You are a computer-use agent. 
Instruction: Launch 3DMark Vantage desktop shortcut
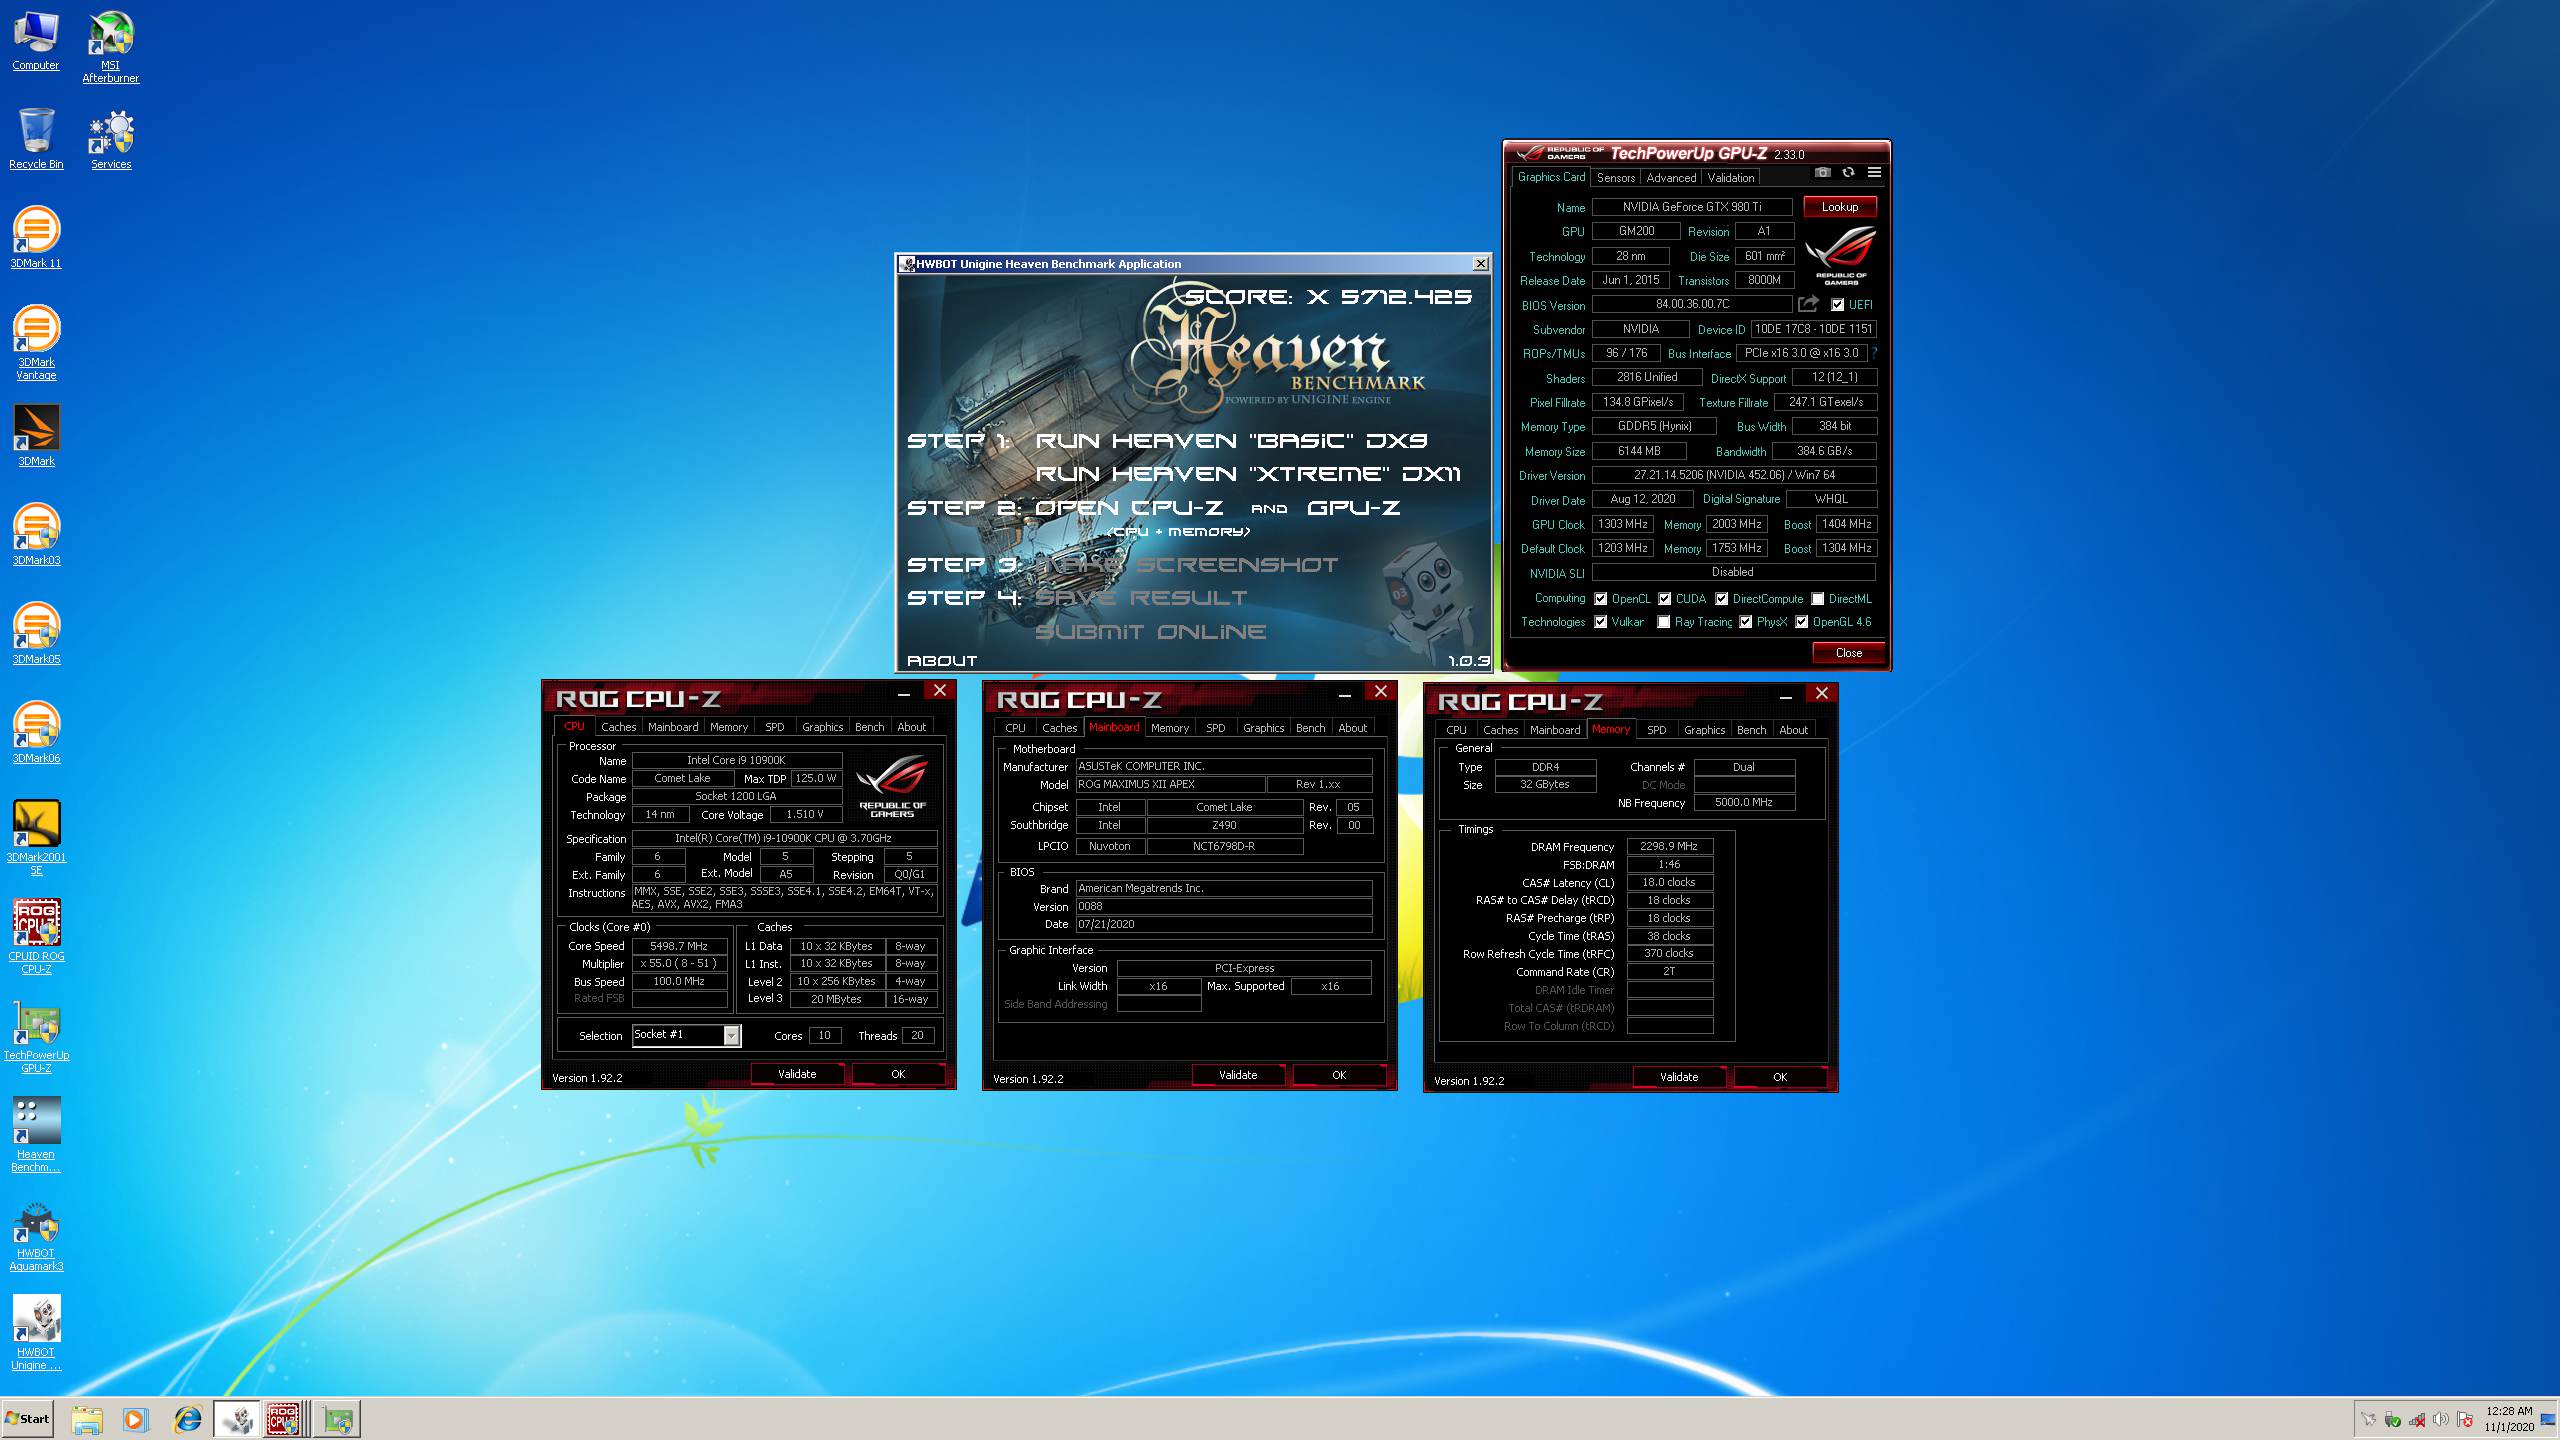coord(36,342)
